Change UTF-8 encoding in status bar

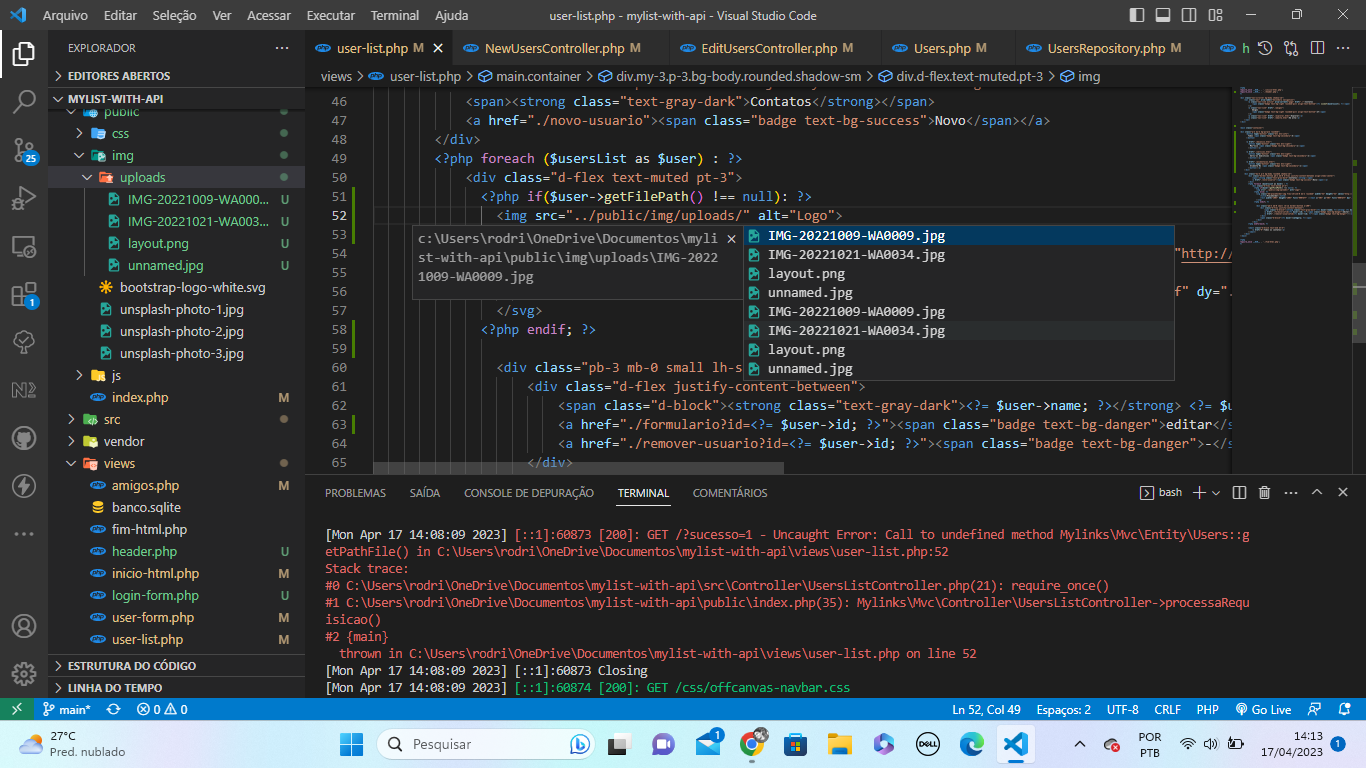point(1122,709)
